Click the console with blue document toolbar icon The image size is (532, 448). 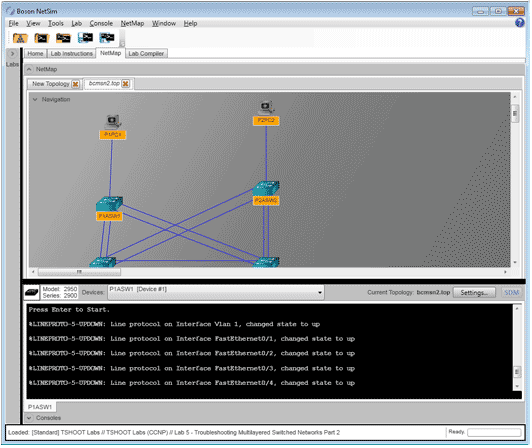(85, 38)
